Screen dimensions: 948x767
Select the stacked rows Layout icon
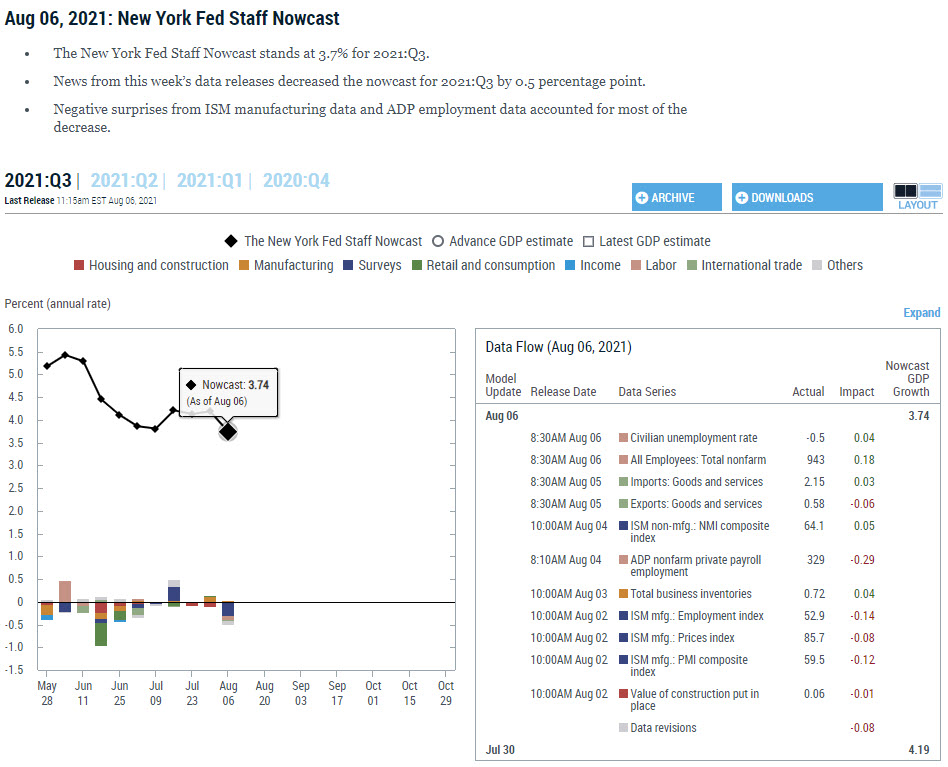coord(930,190)
